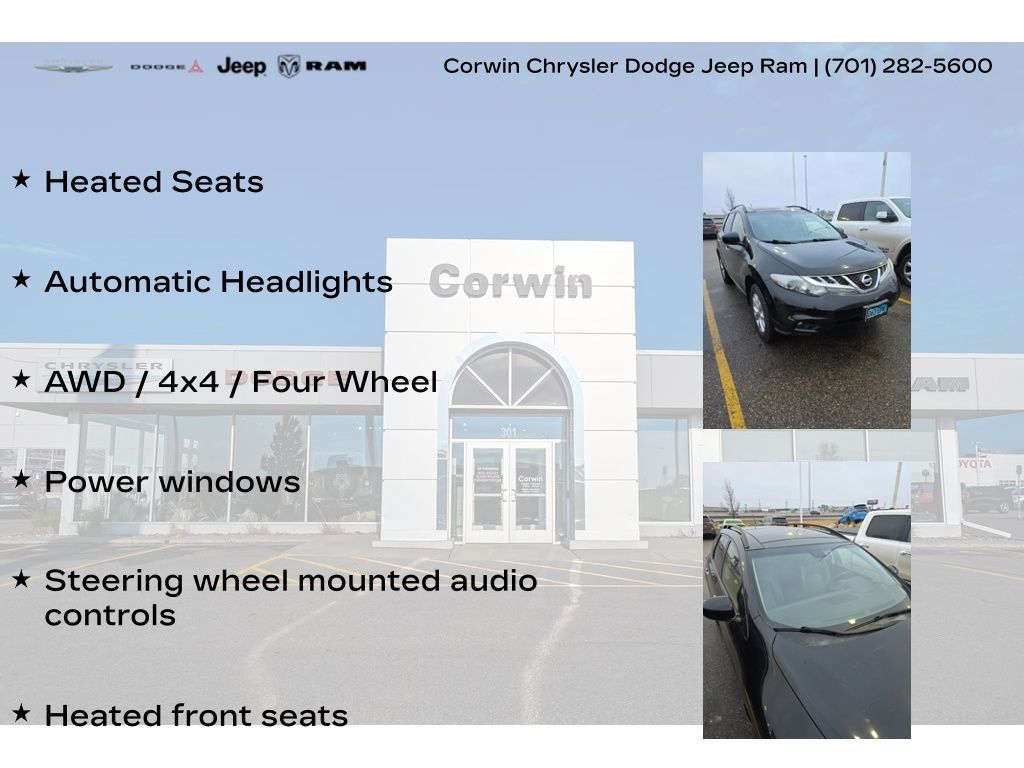Click the Dodge logo in header

(166, 67)
